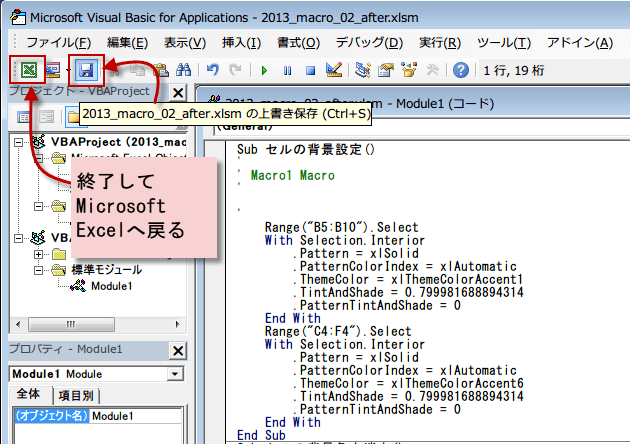
Task: Click code line Range("B5:B10").Select
Action: tap(342, 227)
